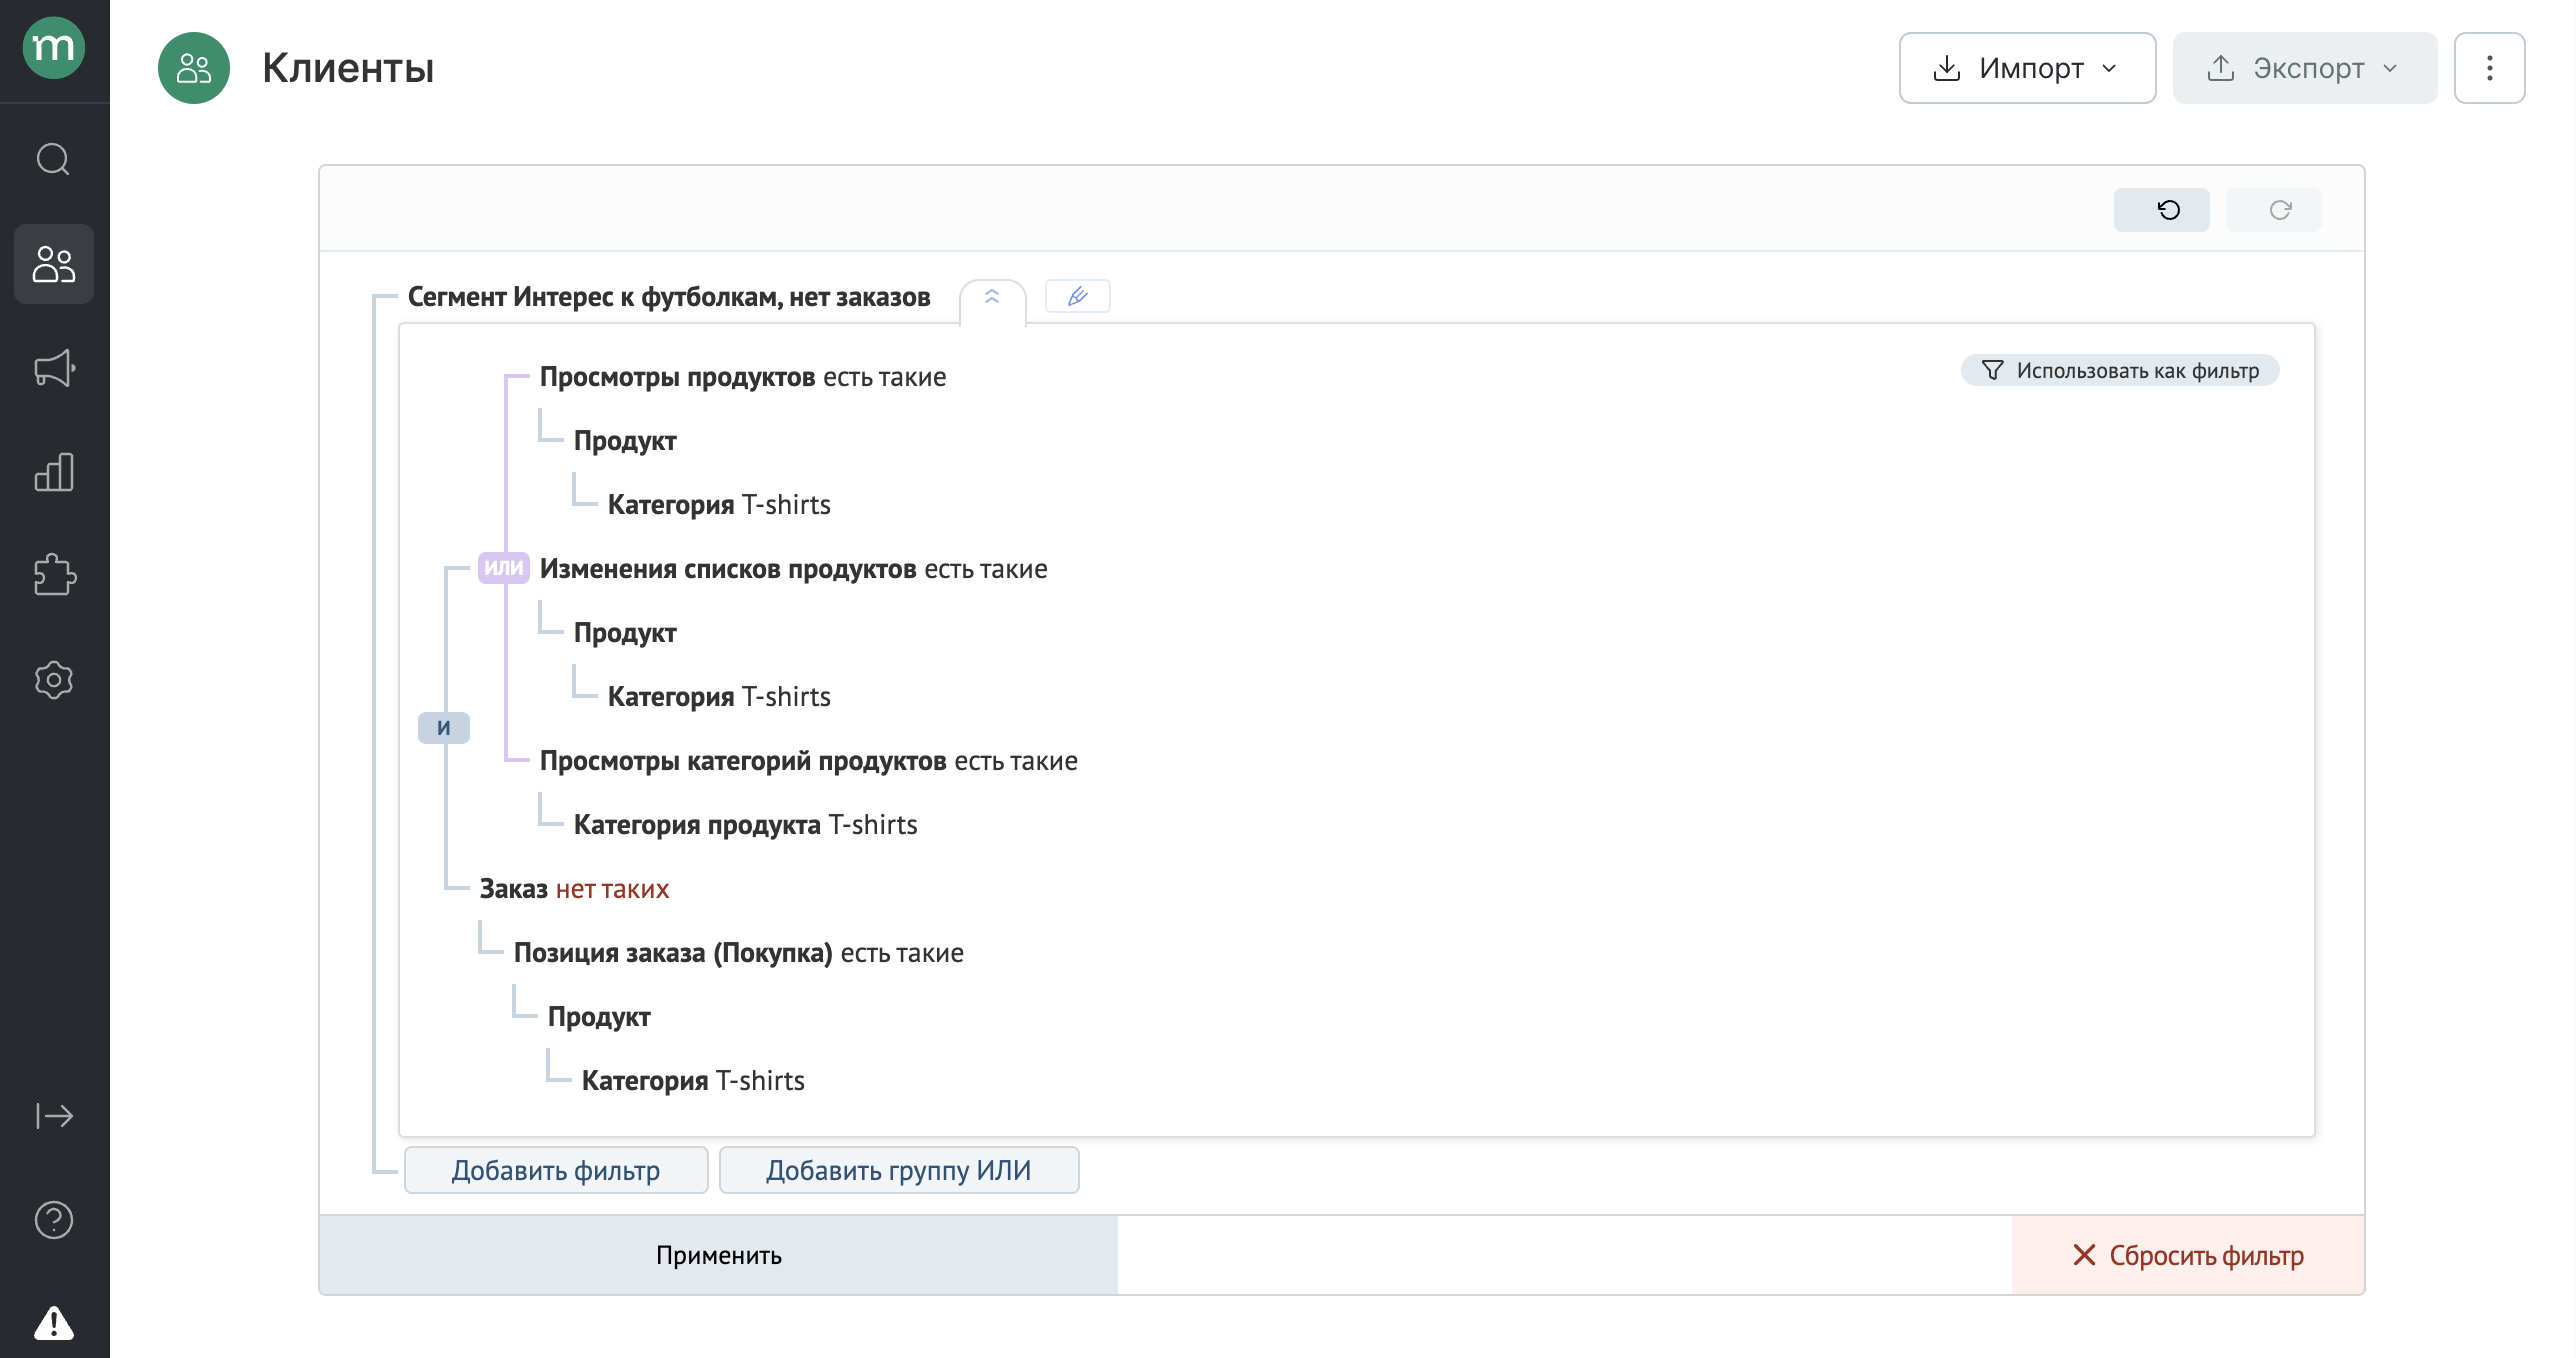Open the analytics bar chart icon
Viewport: 2576px width, 1358px height.
[x=54, y=472]
